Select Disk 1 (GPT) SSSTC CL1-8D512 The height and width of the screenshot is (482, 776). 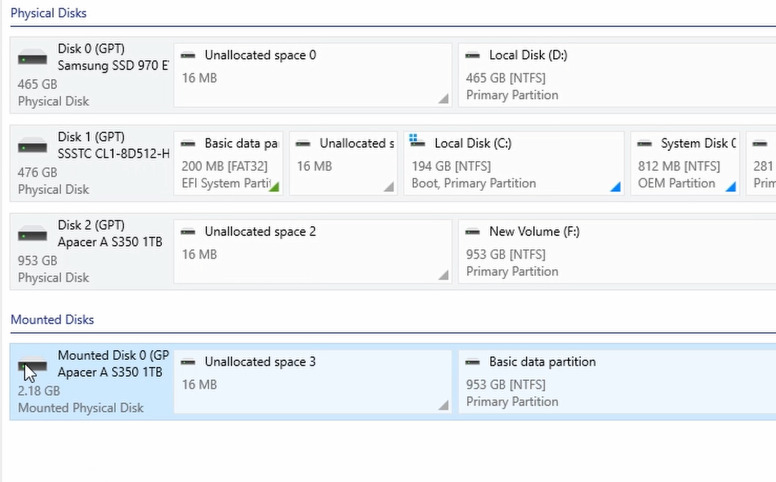tap(92, 163)
